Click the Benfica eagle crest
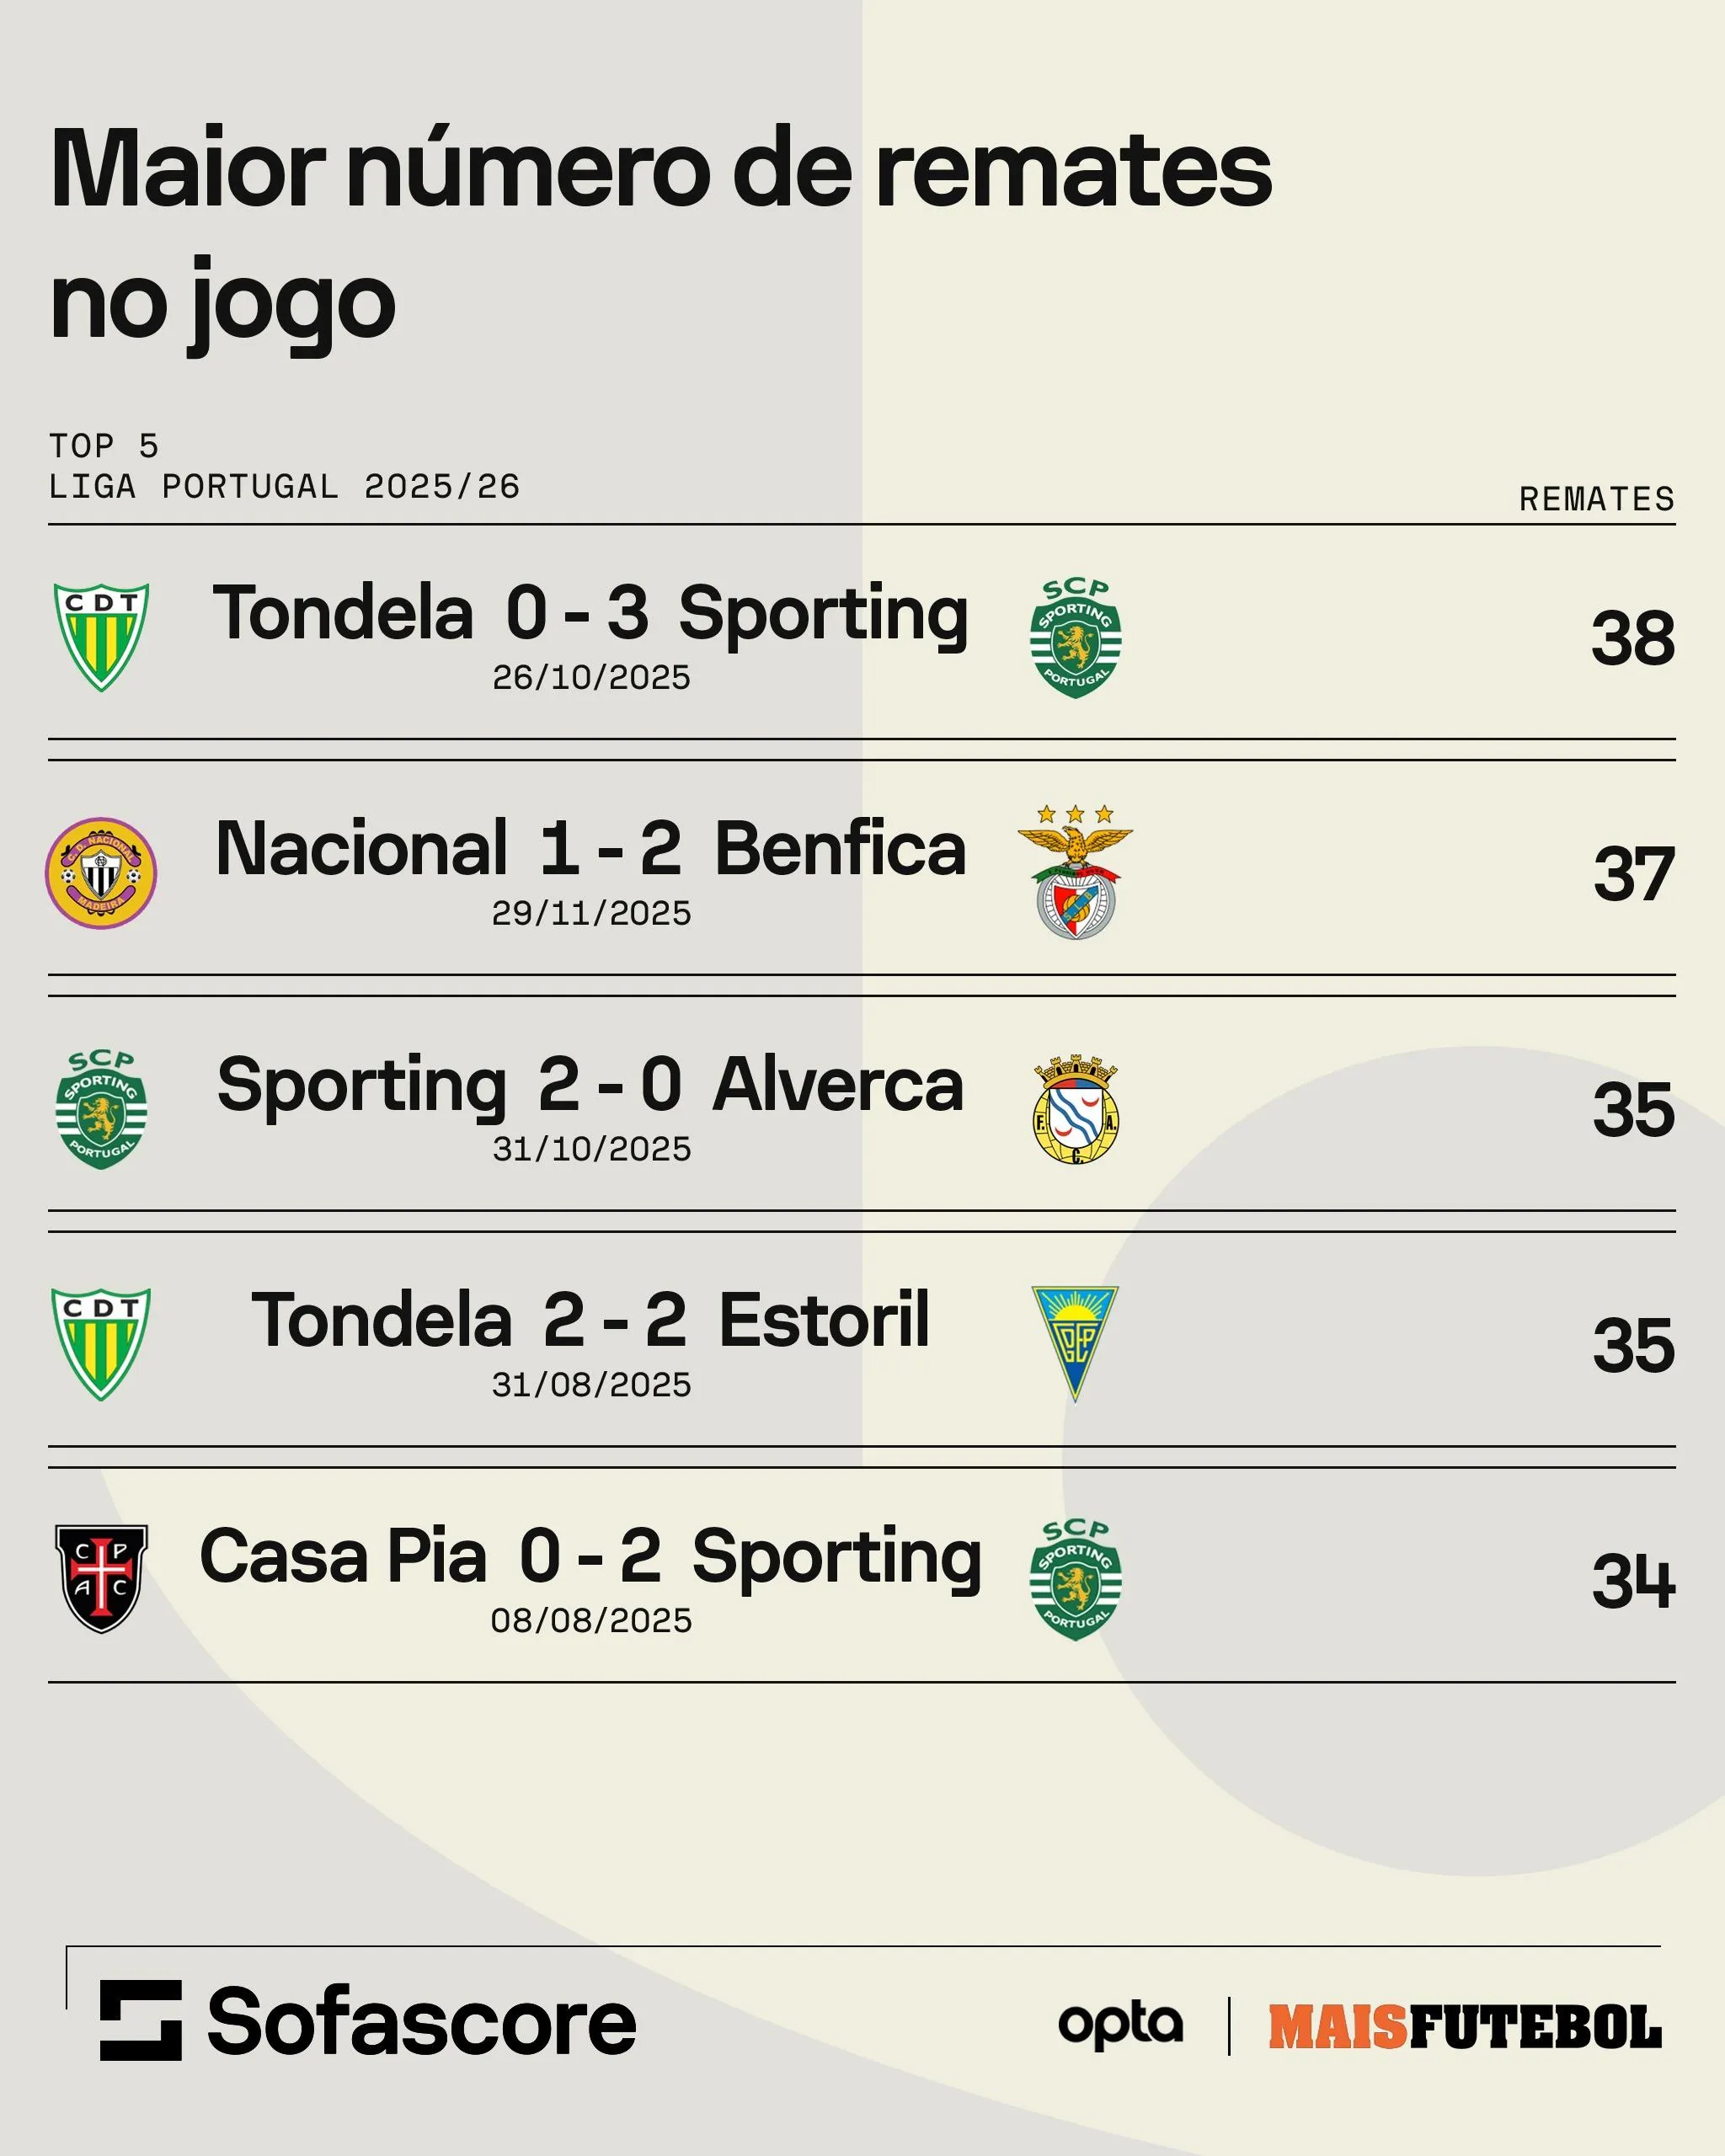1725x2156 pixels. [x=1075, y=872]
